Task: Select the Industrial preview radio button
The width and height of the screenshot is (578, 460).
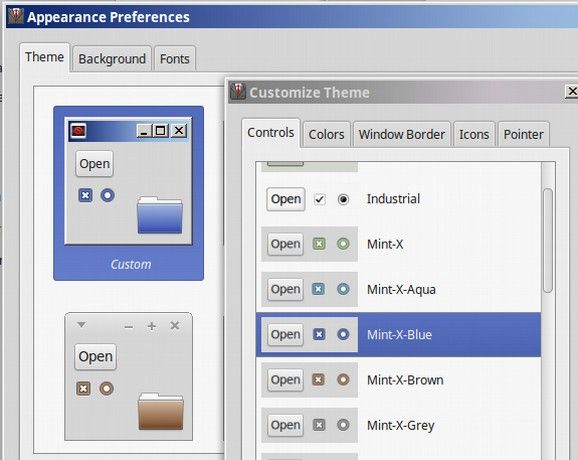Action: (343, 199)
